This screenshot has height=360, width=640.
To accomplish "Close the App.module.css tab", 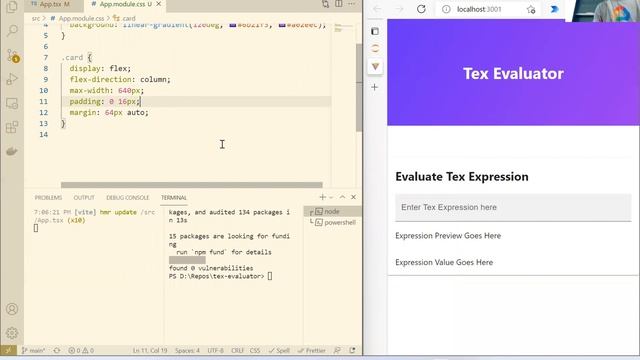I will coord(159,4).
